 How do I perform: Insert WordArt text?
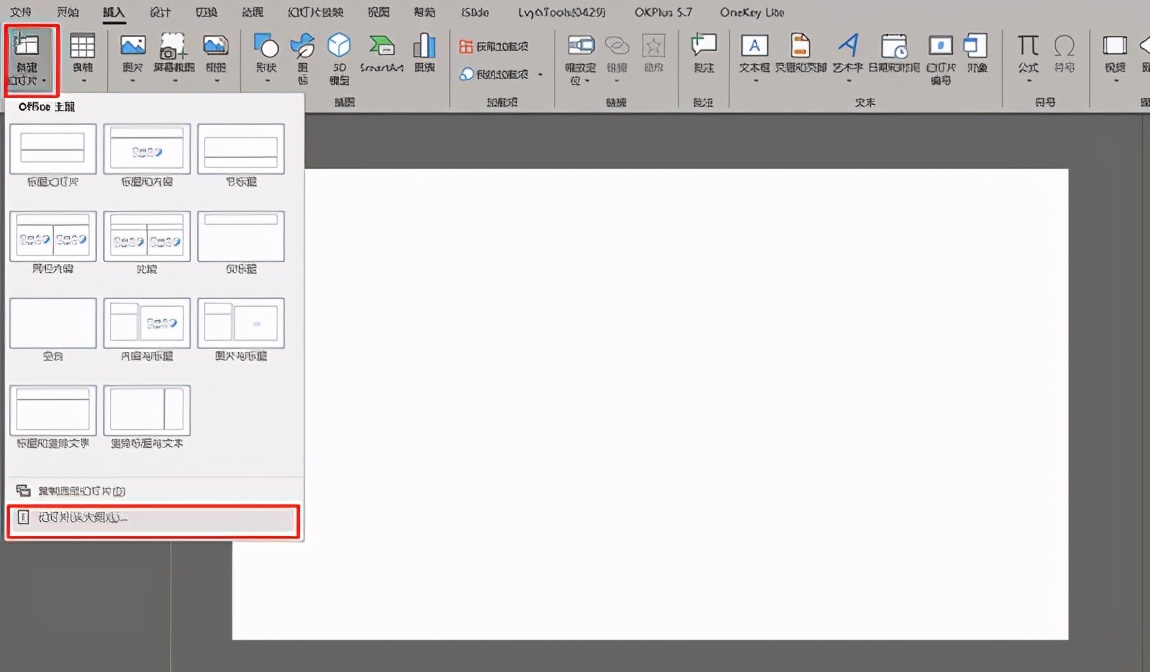pyautogui.click(x=848, y=57)
